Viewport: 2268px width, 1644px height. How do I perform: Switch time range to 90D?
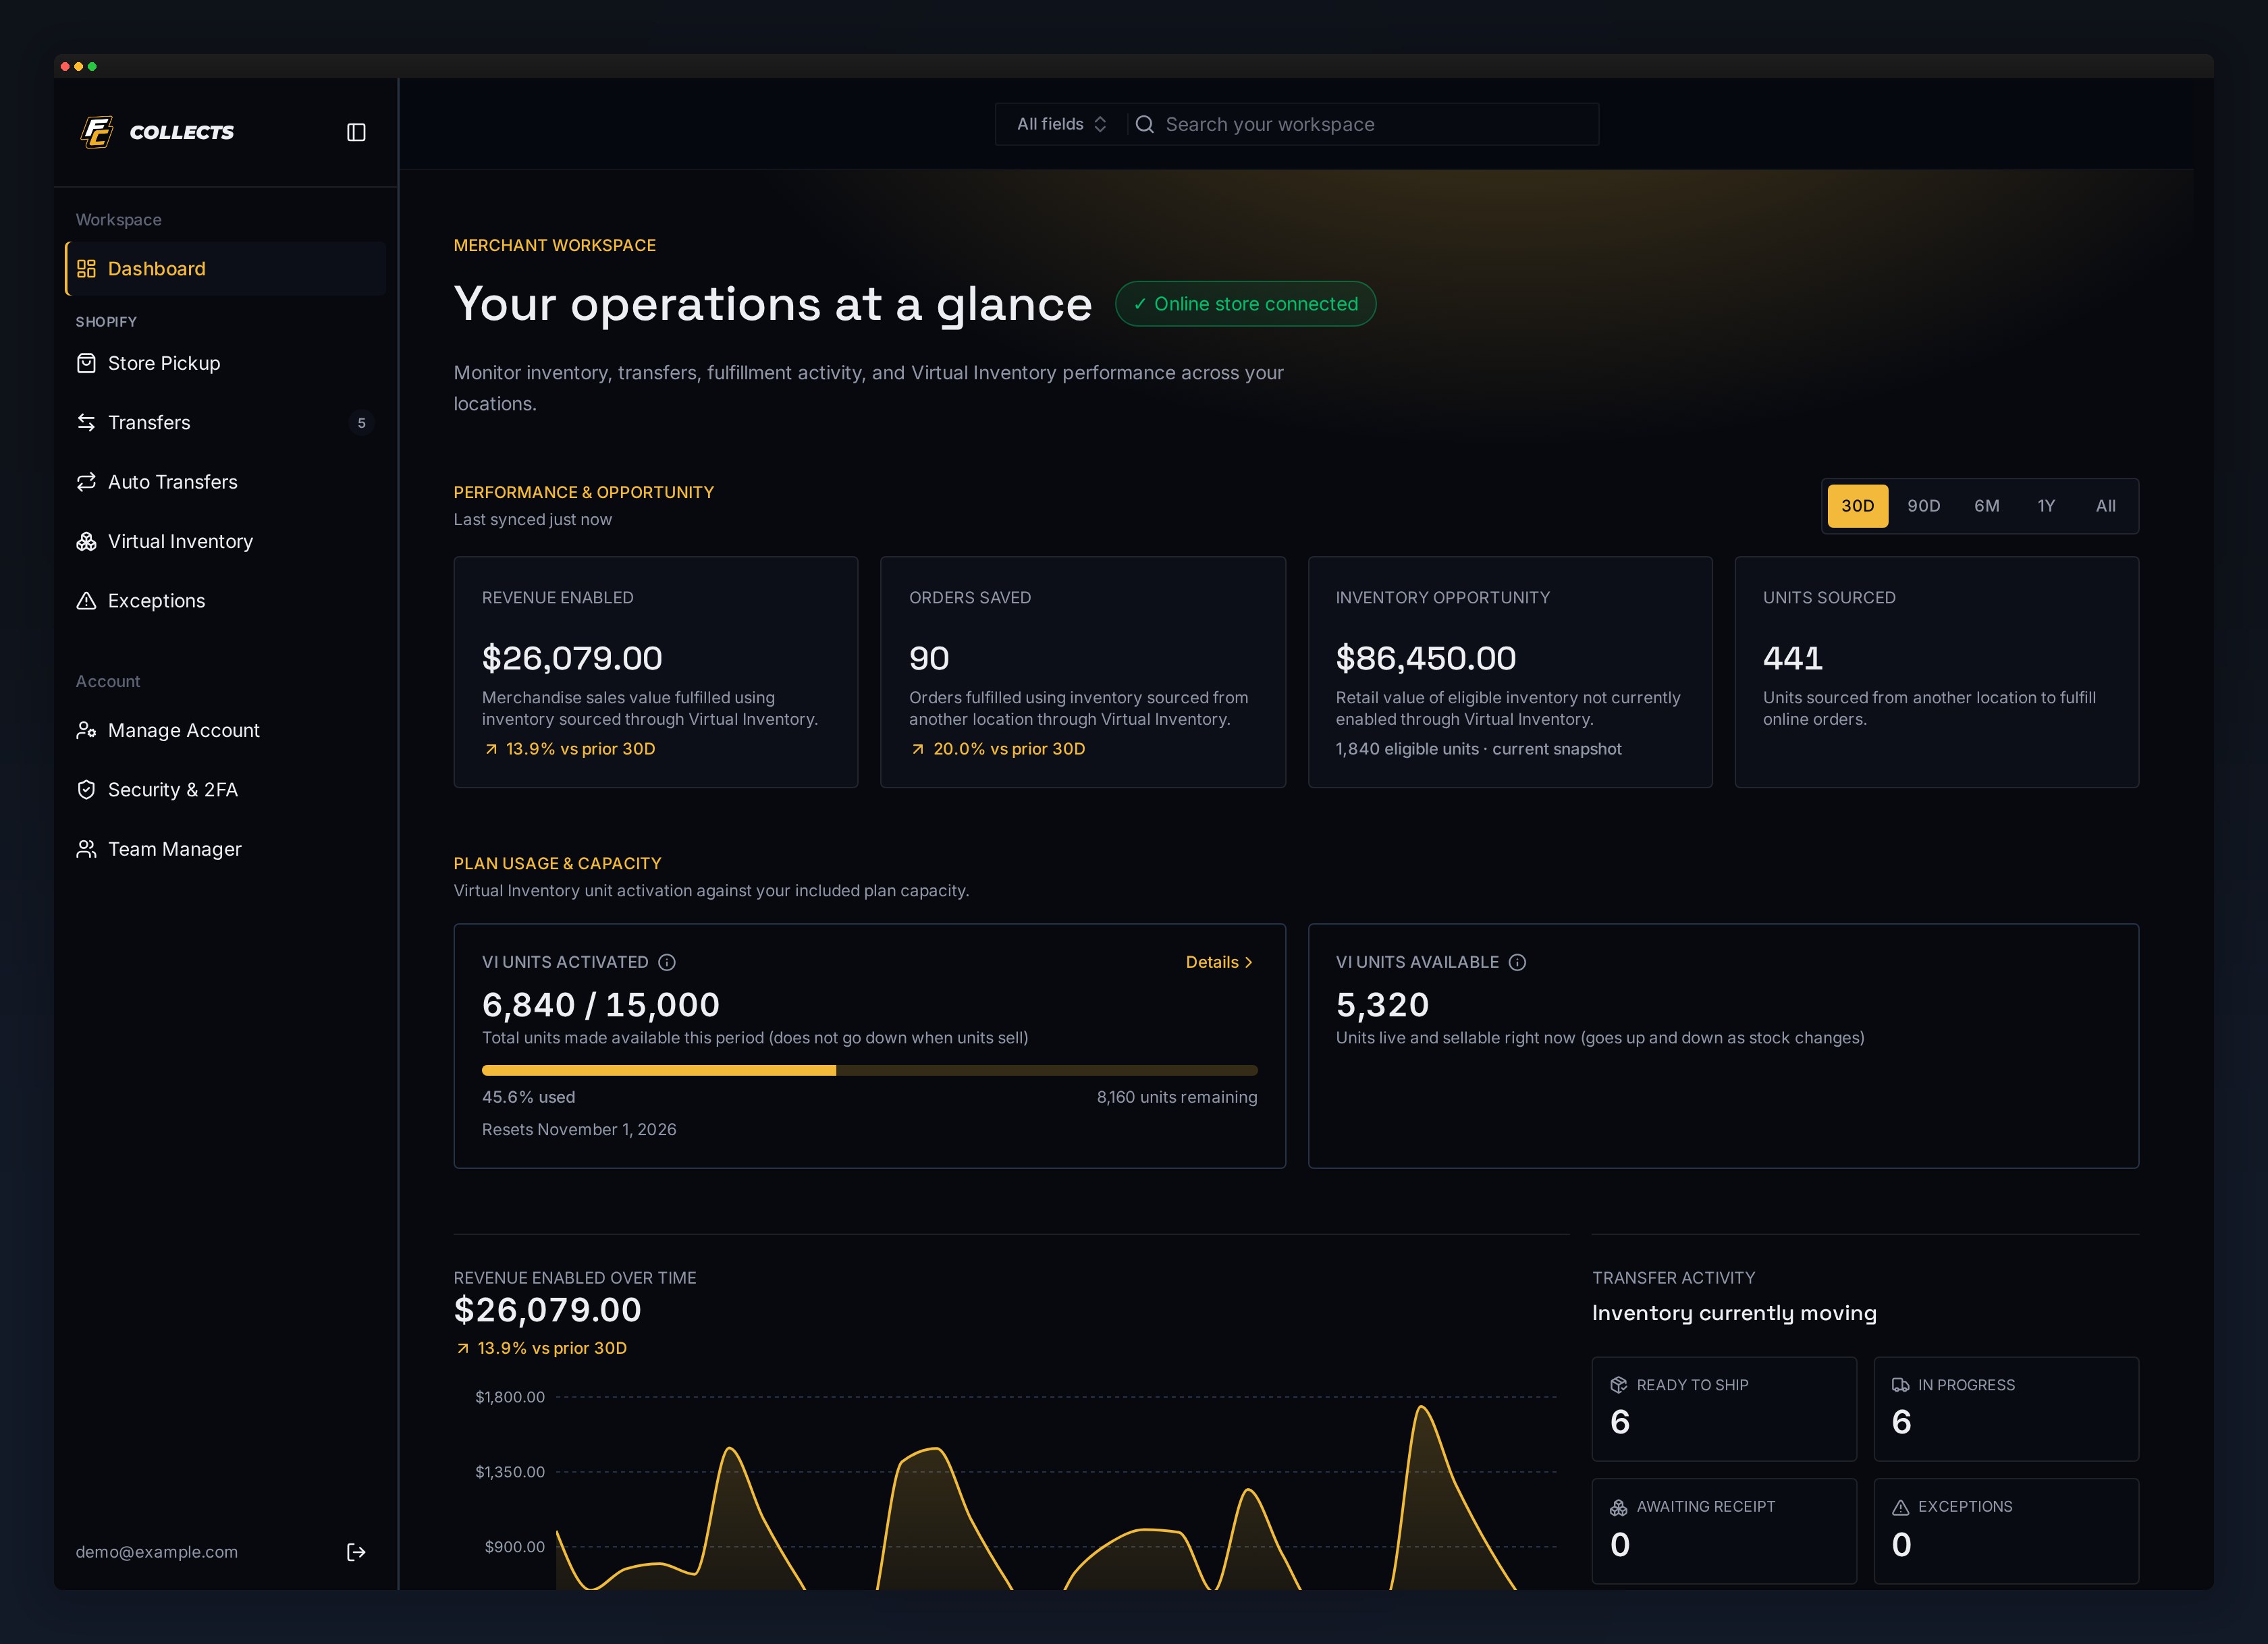click(x=1923, y=506)
